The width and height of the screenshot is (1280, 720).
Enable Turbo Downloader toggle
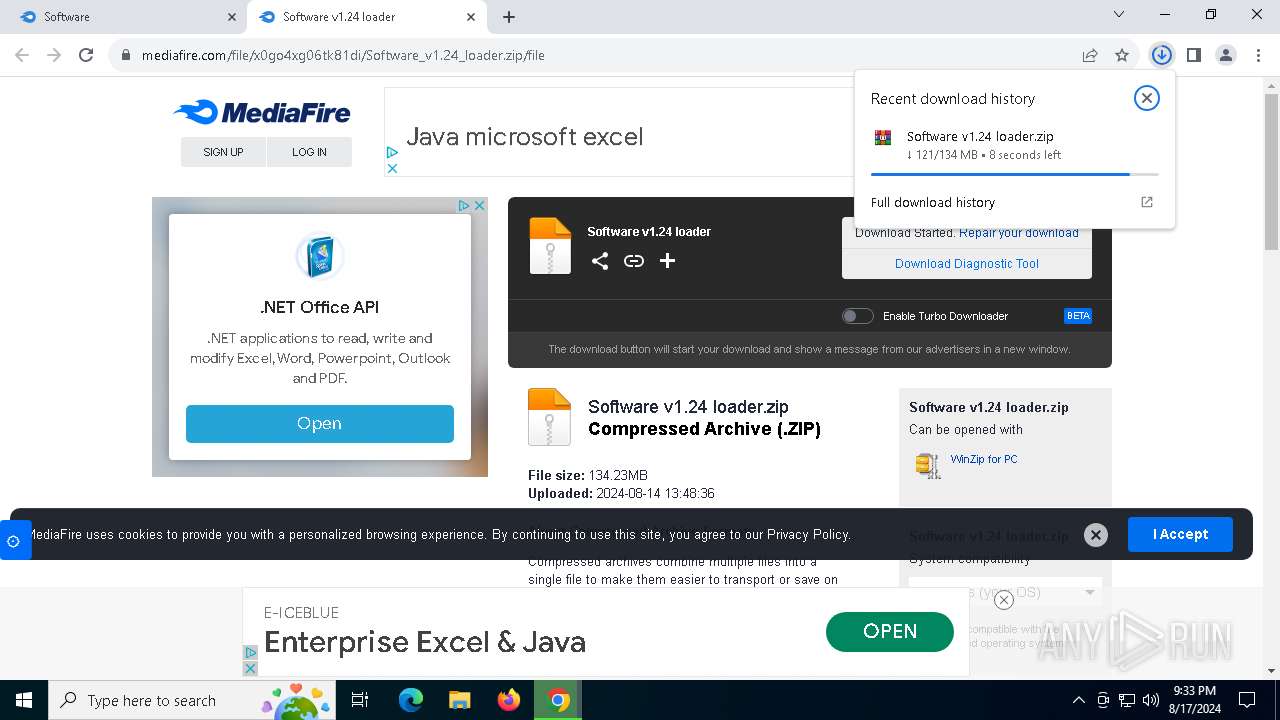pos(857,316)
